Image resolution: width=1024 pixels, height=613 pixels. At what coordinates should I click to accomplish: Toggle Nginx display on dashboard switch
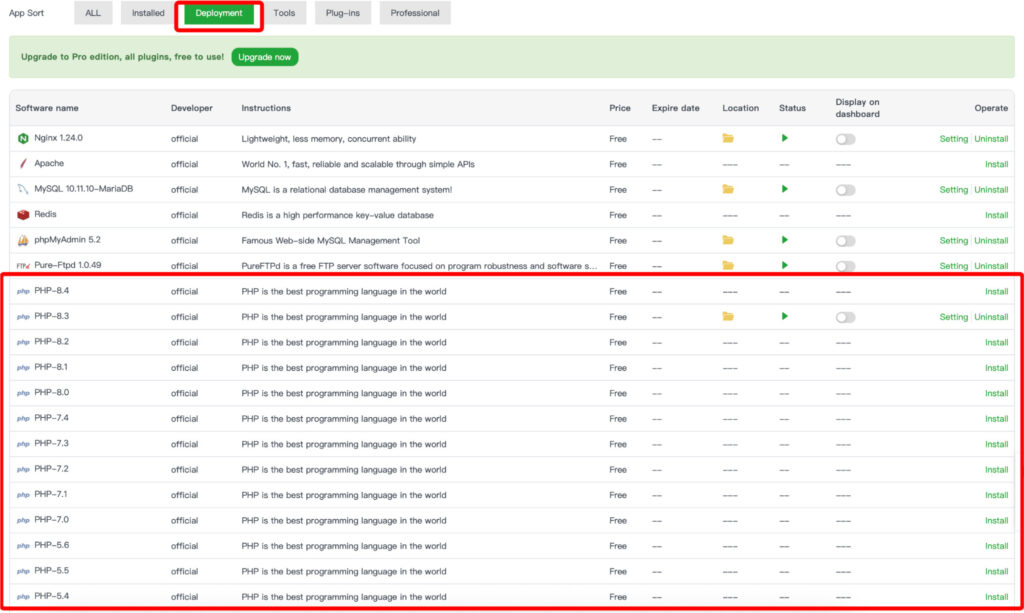click(x=846, y=139)
